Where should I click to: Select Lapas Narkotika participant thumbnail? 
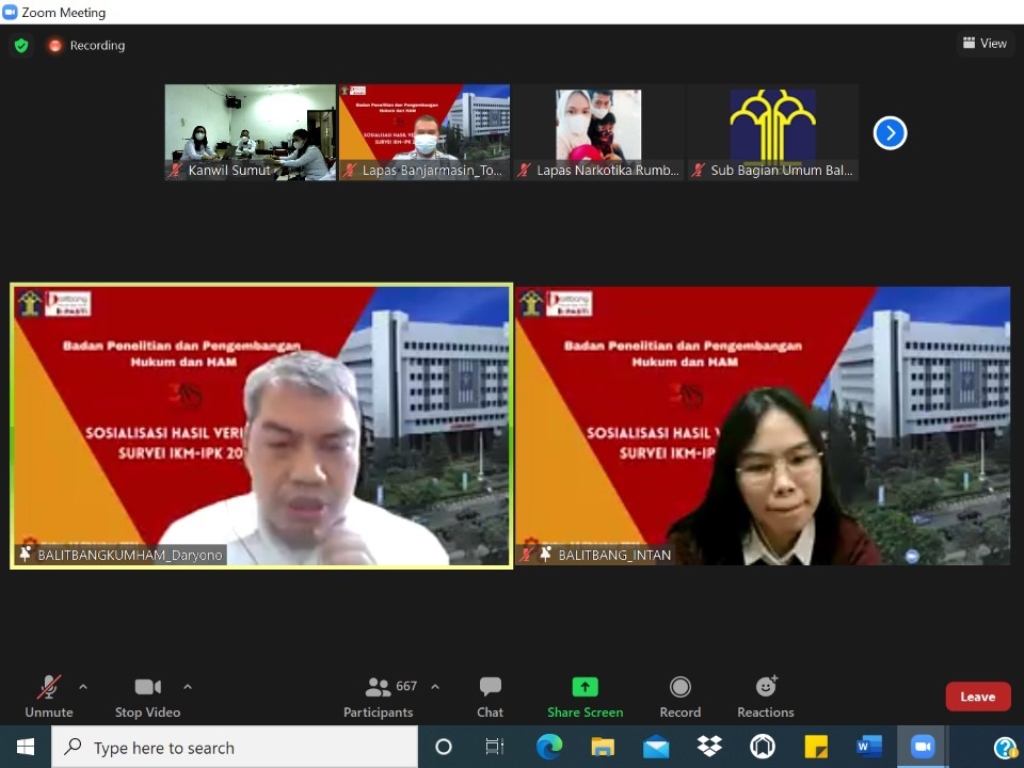[x=598, y=132]
